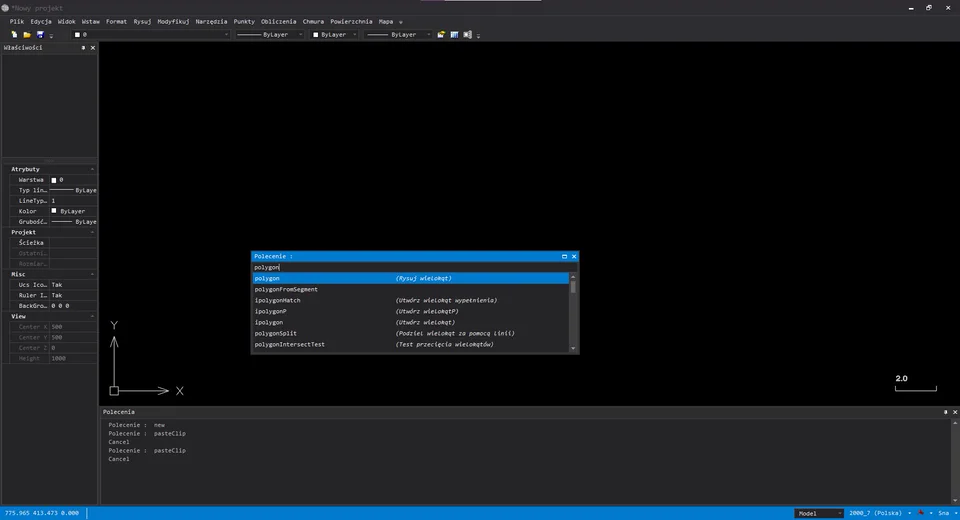The height and width of the screenshot is (520, 960).
Task: Select the polygon (Rysuj wielokąt) suggestion
Action: click(x=410, y=279)
